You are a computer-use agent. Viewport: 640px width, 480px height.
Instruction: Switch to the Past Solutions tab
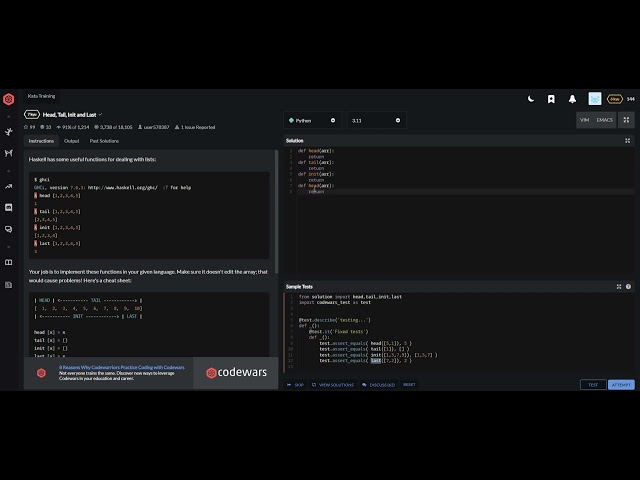[104, 141]
